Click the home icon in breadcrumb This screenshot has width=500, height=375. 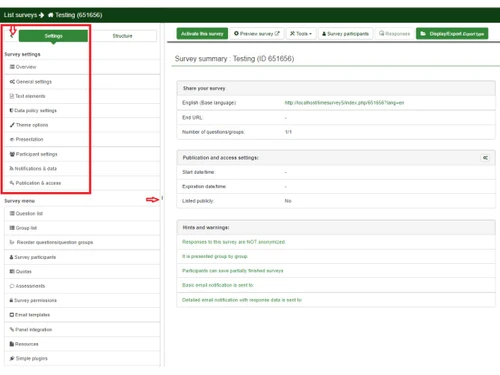coord(51,15)
